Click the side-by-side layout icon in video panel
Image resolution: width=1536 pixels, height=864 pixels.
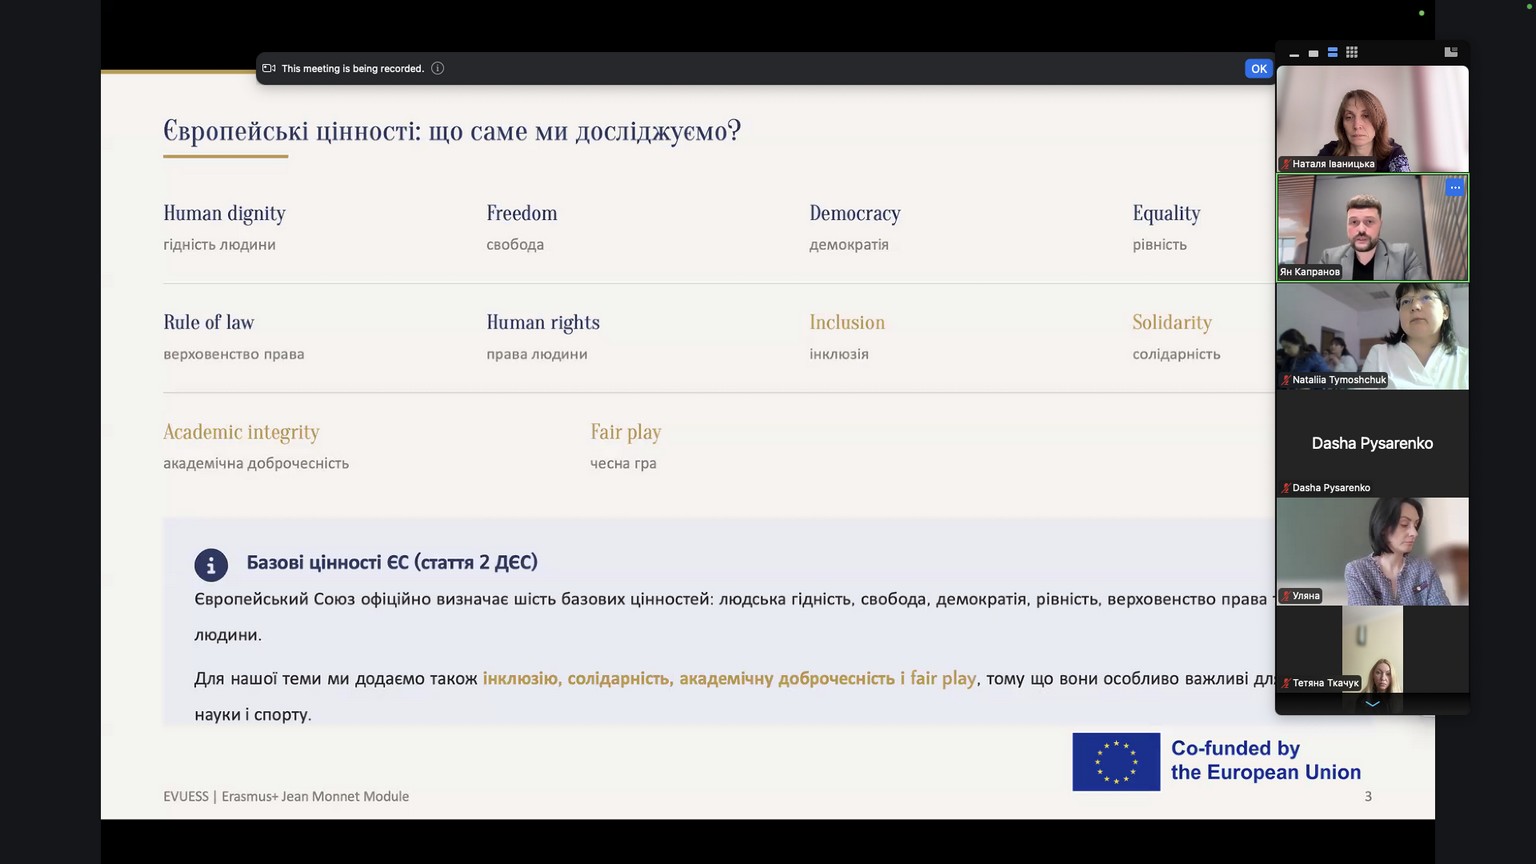(1451, 52)
